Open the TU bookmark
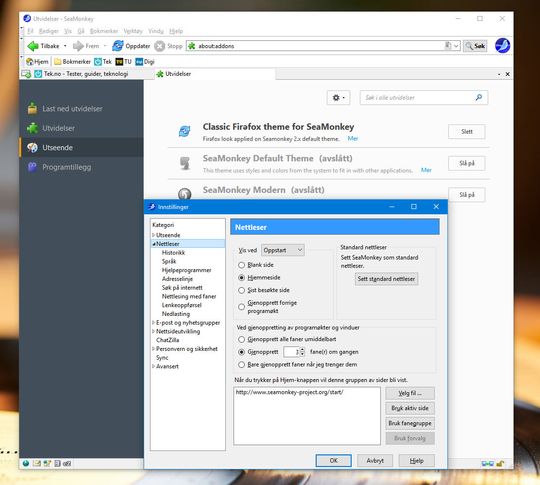The image size is (540, 485). [x=124, y=62]
